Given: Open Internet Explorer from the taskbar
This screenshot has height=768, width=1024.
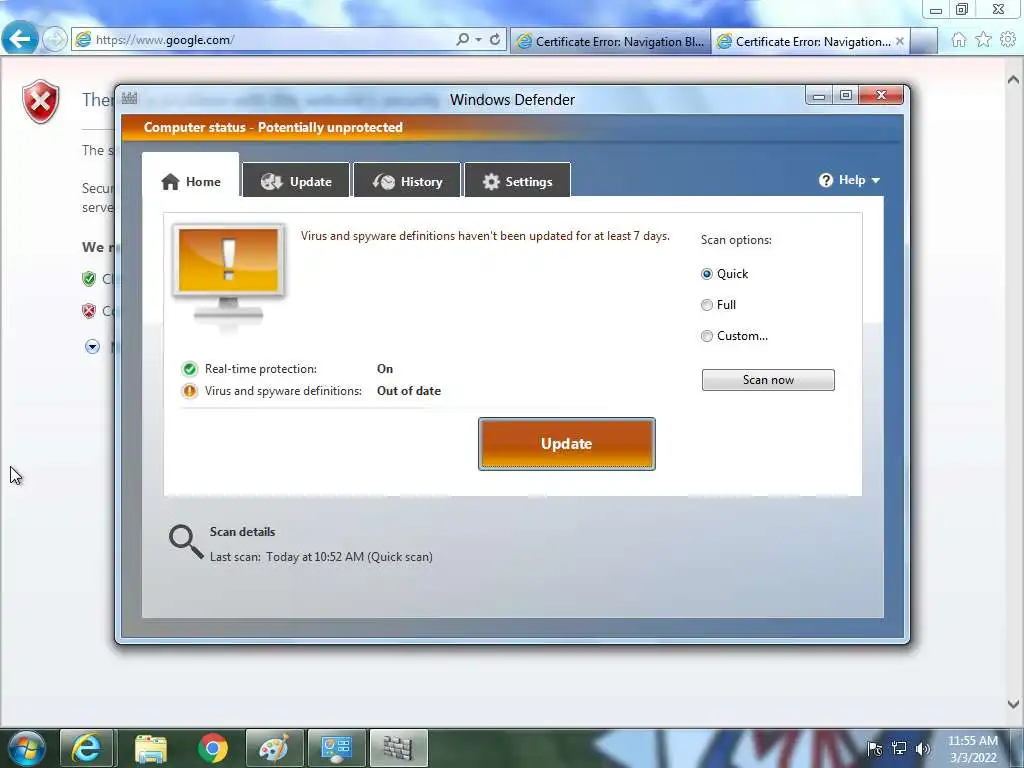Looking at the screenshot, I should point(87,748).
